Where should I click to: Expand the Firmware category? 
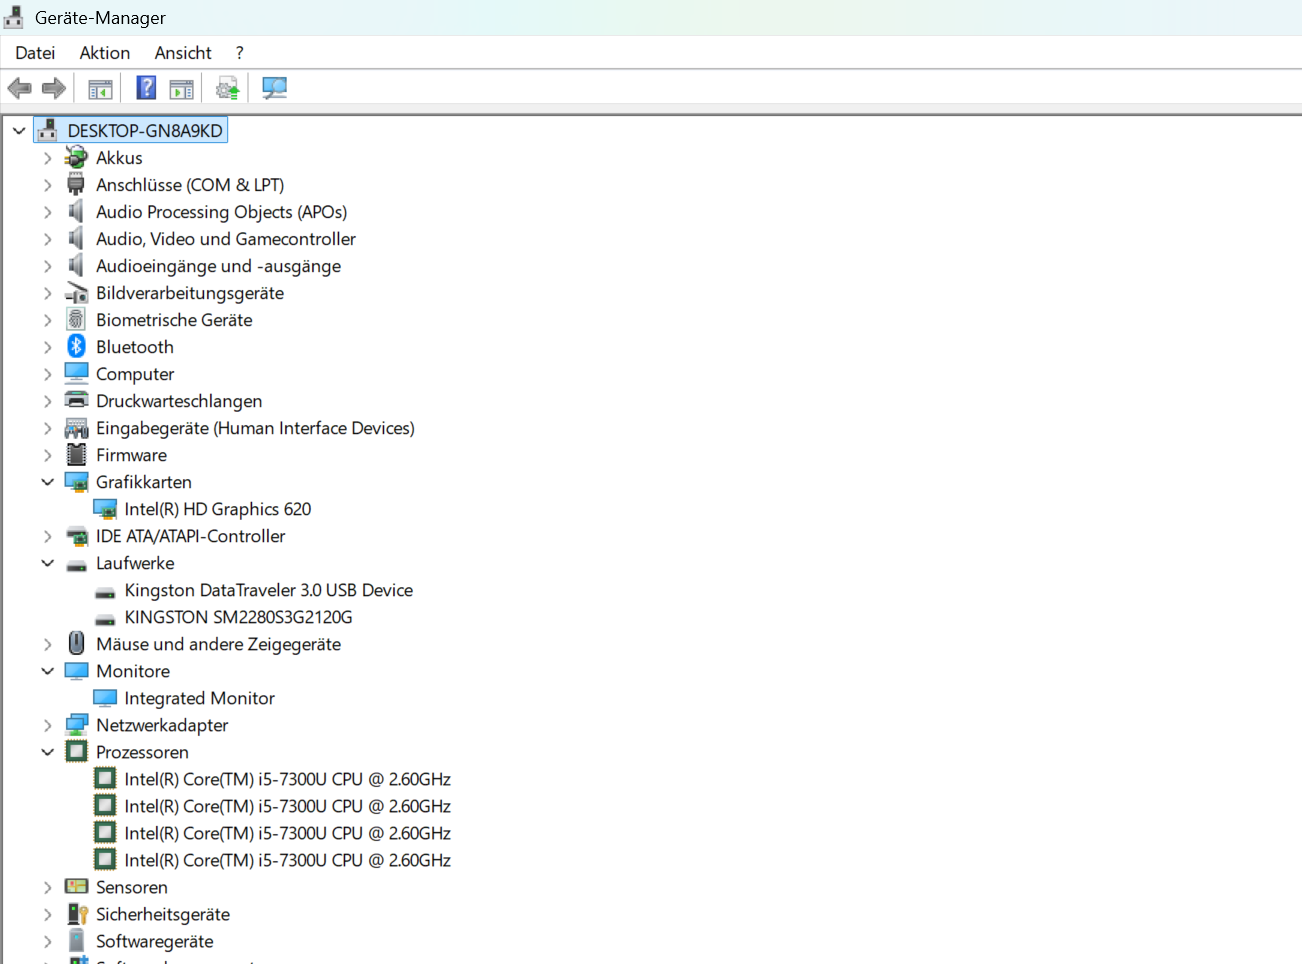click(x=47, y=455)
